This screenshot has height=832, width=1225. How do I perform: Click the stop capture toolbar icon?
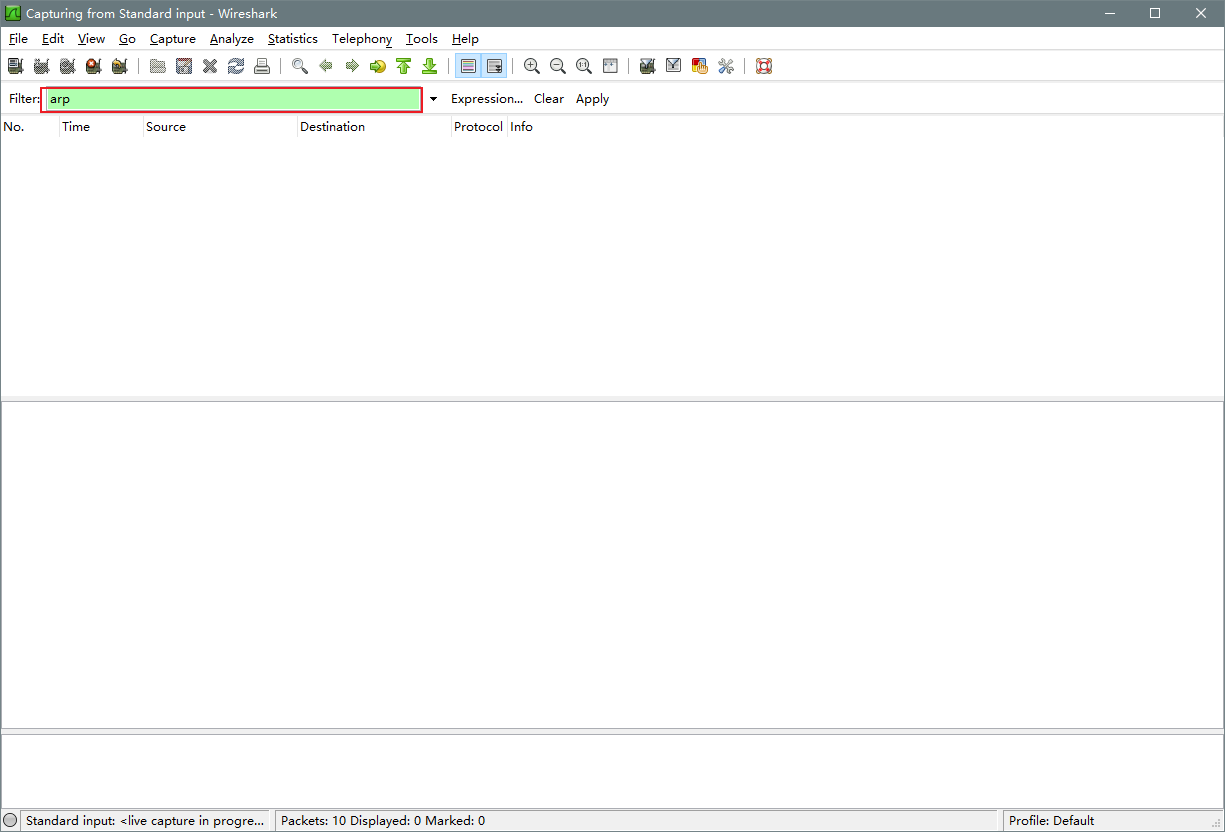pos(93,66)
